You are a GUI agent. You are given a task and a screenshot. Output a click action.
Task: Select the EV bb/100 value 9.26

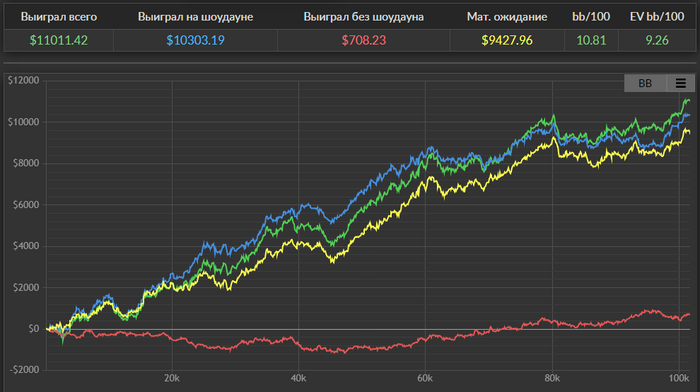coord(657,41)
